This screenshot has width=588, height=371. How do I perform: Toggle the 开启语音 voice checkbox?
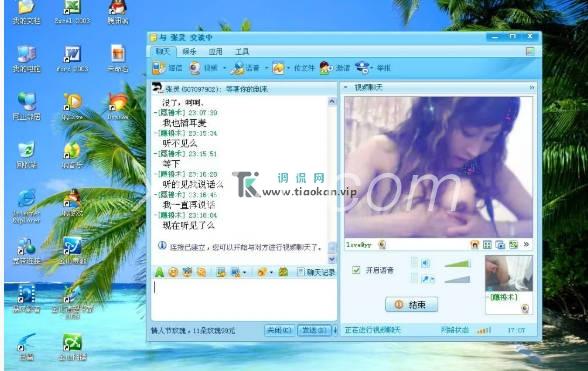click(x=356, y=270)
